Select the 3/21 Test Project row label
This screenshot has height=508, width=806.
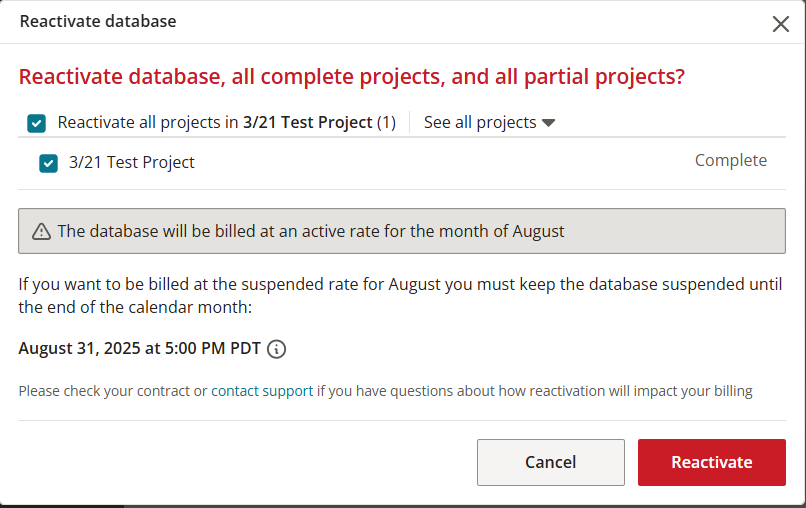pos(132,162)
